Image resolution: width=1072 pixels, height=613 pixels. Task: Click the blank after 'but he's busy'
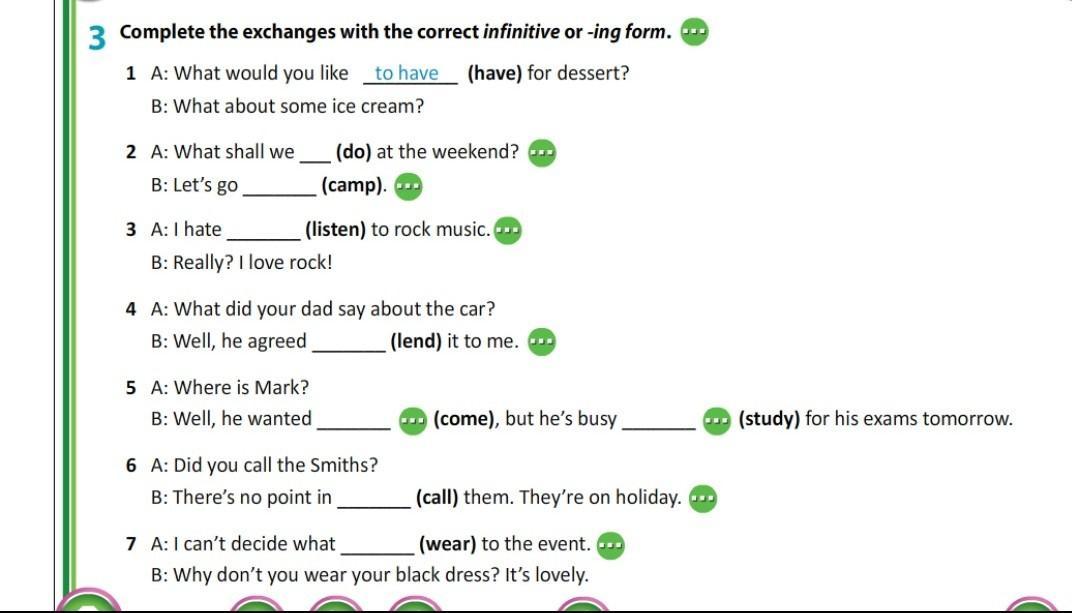point(658,421)
